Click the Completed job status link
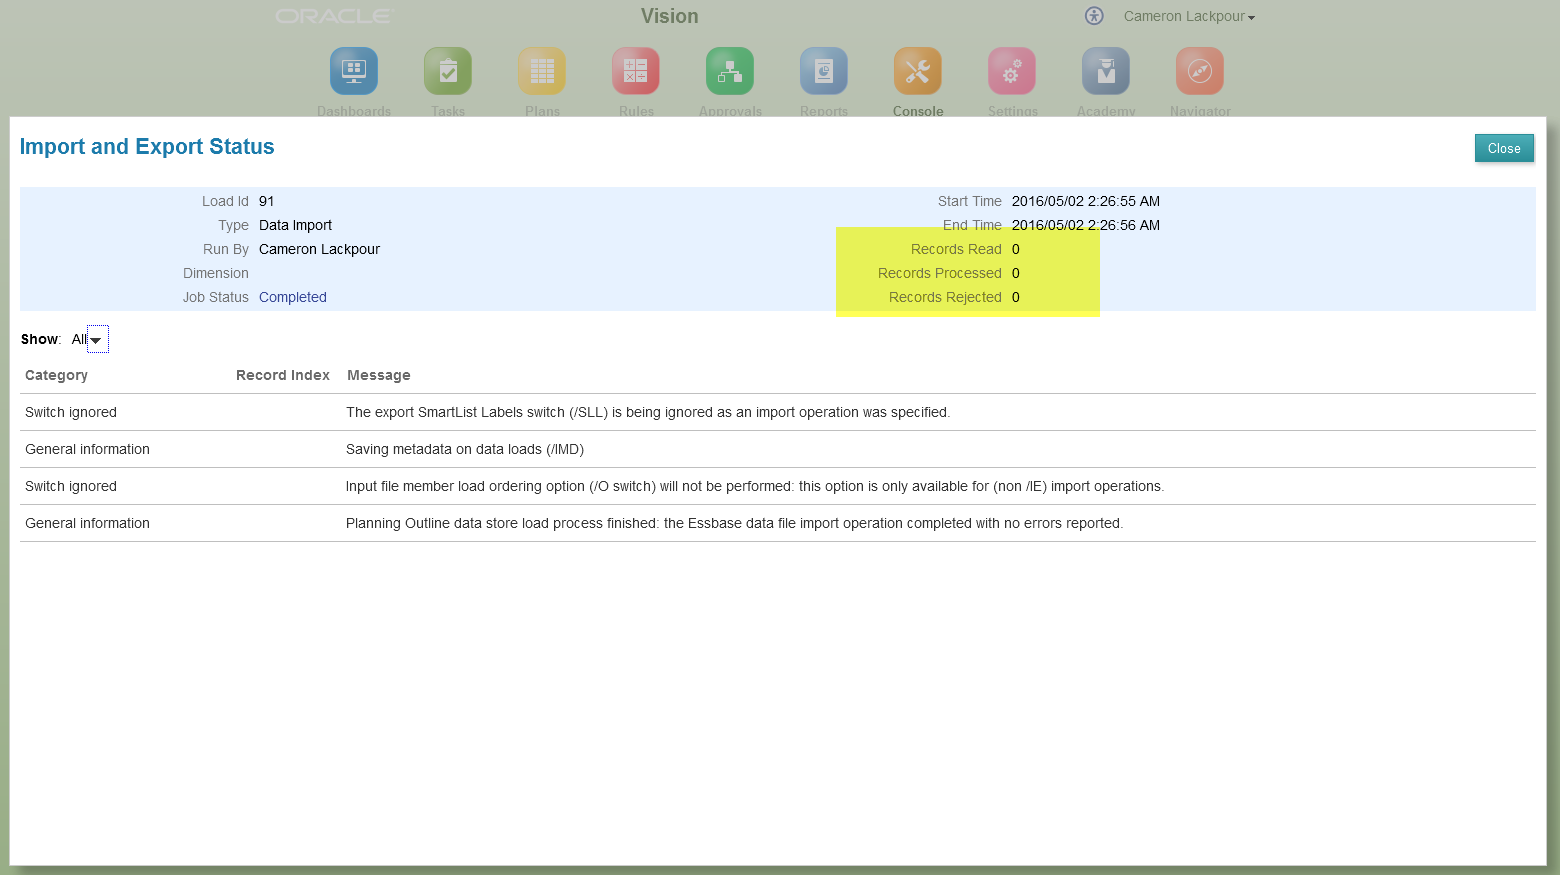This screenshot has width=1560, height=875. point(293,297)
